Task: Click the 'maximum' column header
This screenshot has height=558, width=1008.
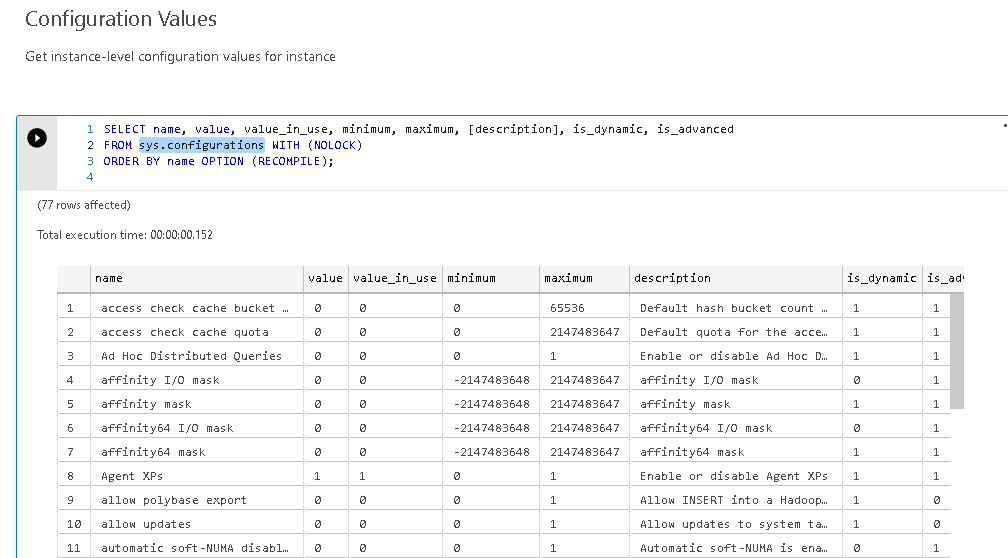Action: pyautogui.click(x=583, y=278)
